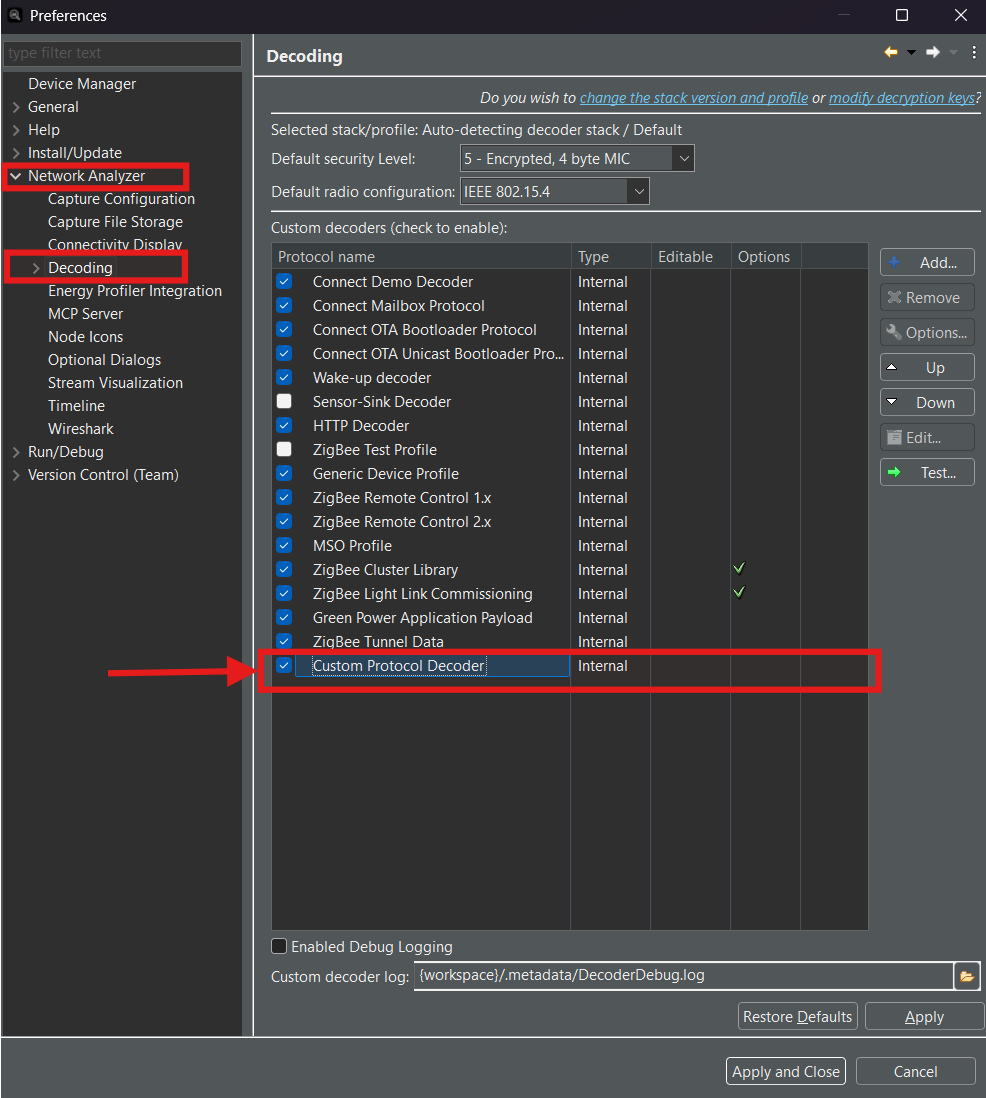The image size is (986, 1098).
Task: Check Enabled Debug Logging
Action: coord(279,947)
